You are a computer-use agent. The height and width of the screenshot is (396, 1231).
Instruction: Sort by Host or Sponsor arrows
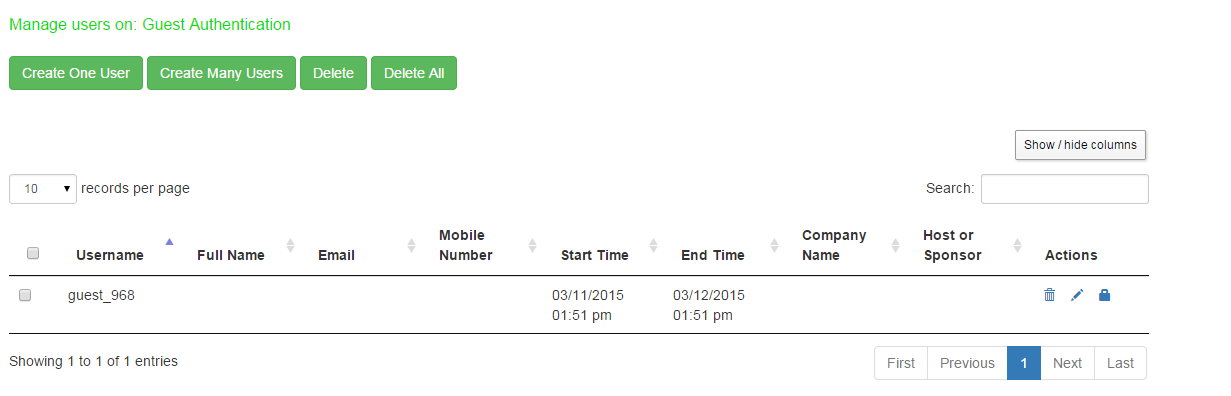coord(1017,245)
